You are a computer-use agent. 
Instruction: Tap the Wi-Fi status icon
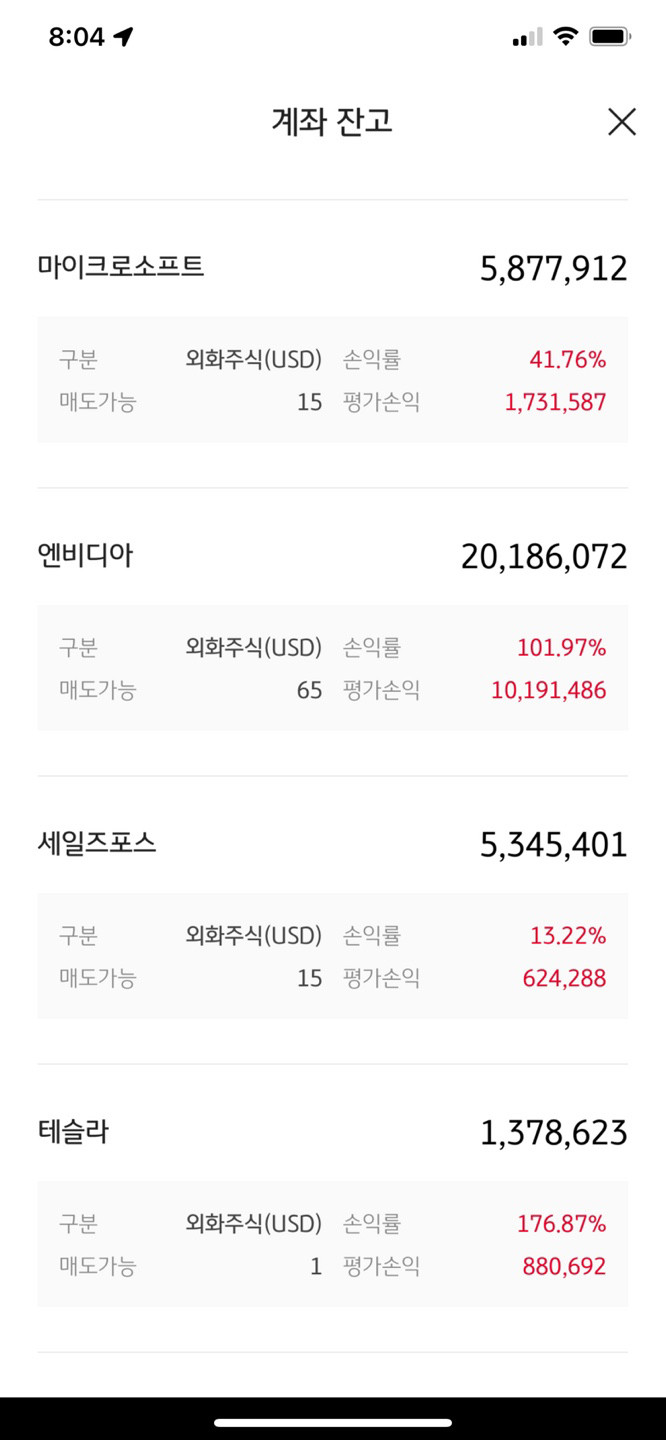[566, 37]
